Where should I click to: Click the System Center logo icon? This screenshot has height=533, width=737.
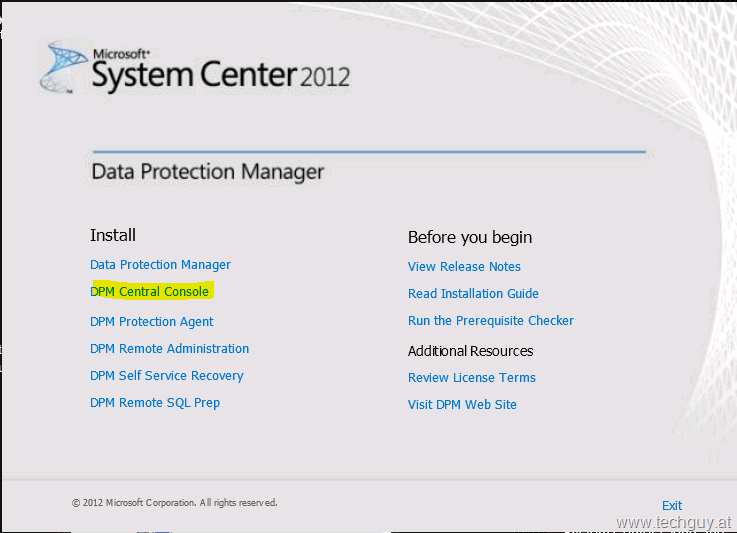(64, 67)
